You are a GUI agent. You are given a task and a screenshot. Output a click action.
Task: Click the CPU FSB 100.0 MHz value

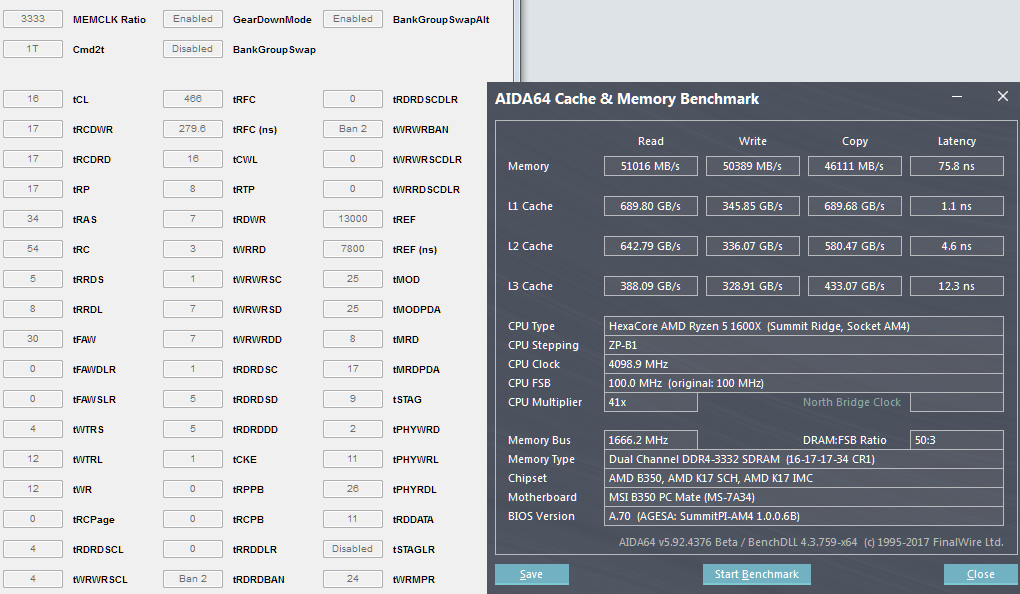click(x=803, y=383)
